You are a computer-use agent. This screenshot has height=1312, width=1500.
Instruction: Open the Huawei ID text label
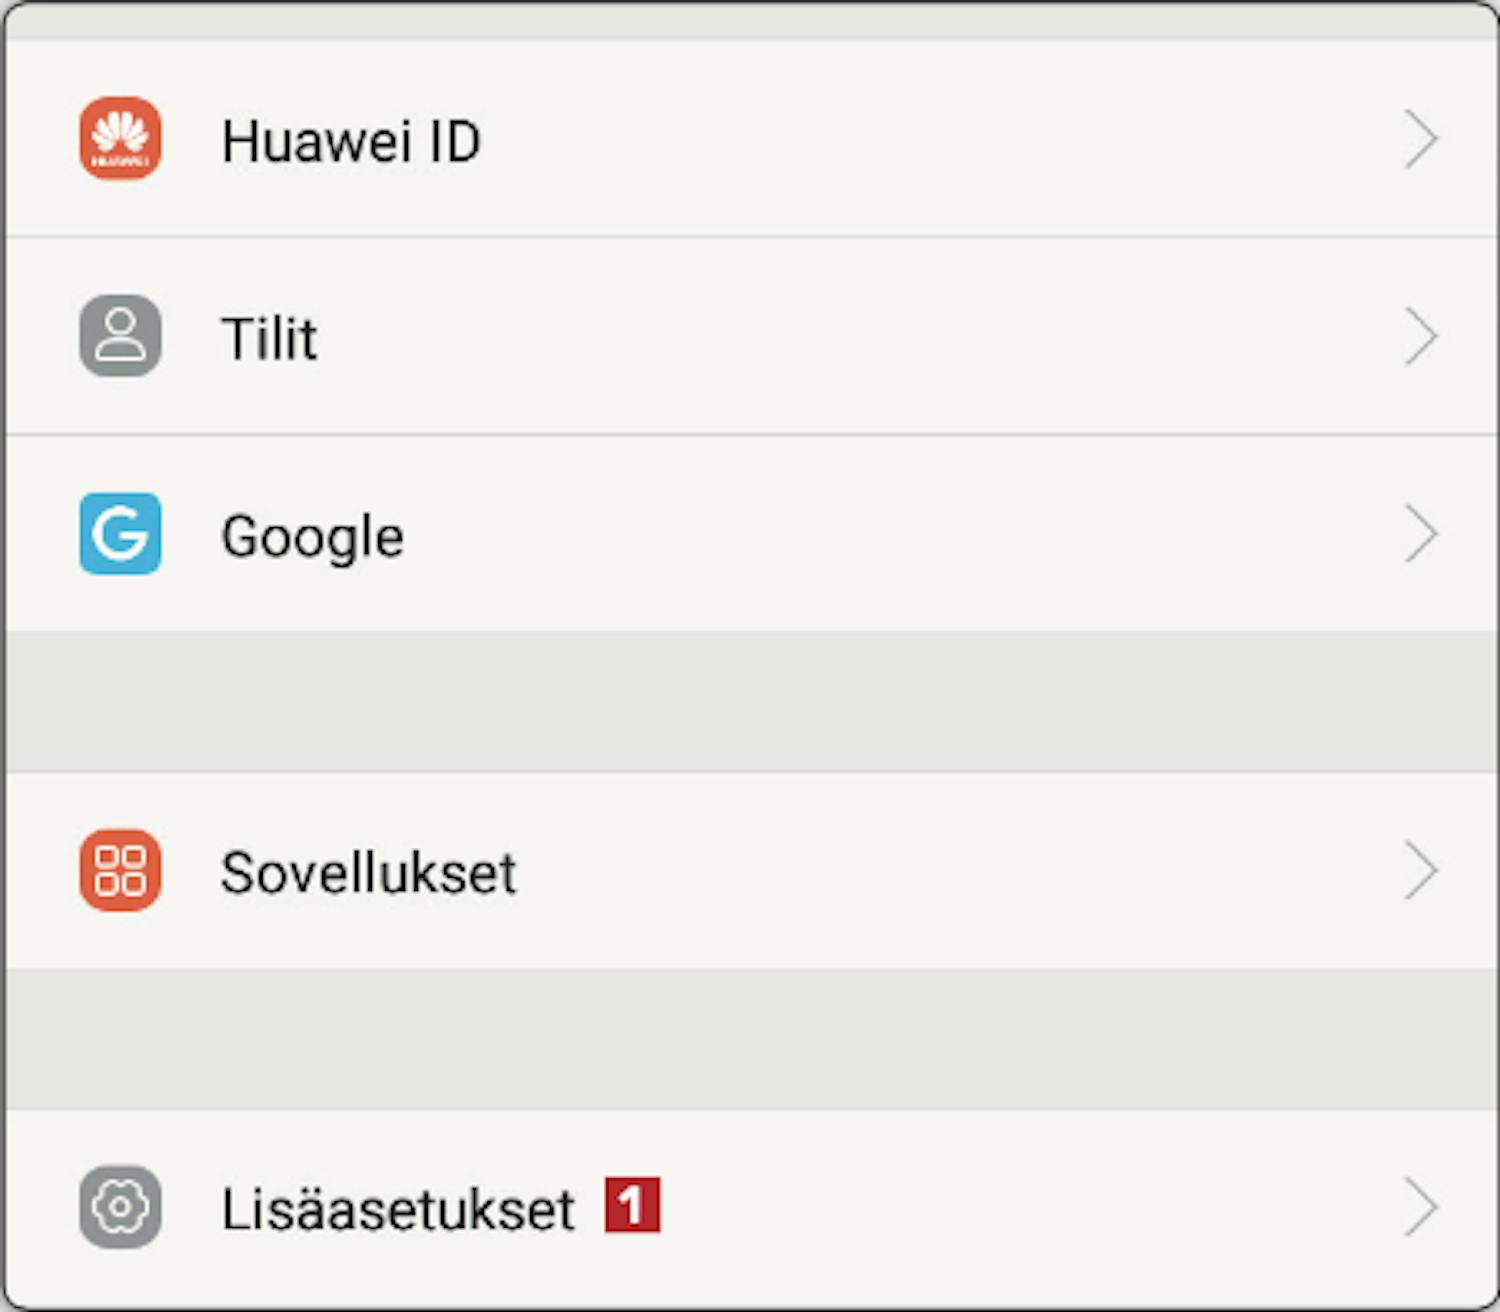351,140
